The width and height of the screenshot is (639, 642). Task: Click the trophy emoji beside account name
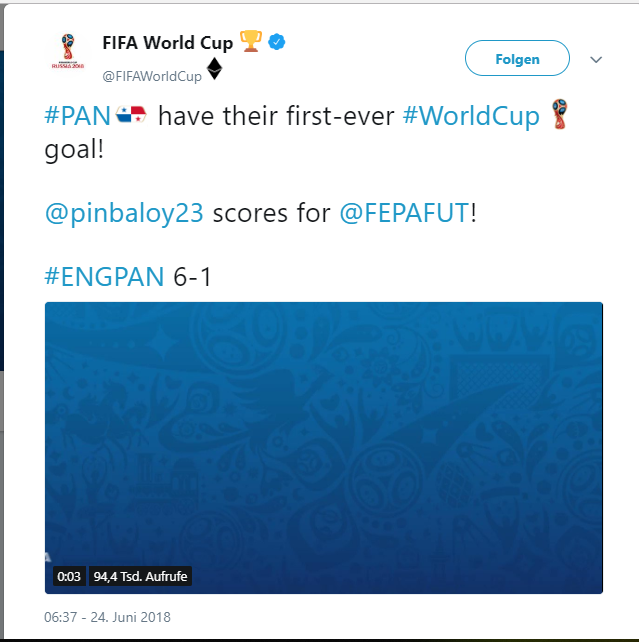251,41
